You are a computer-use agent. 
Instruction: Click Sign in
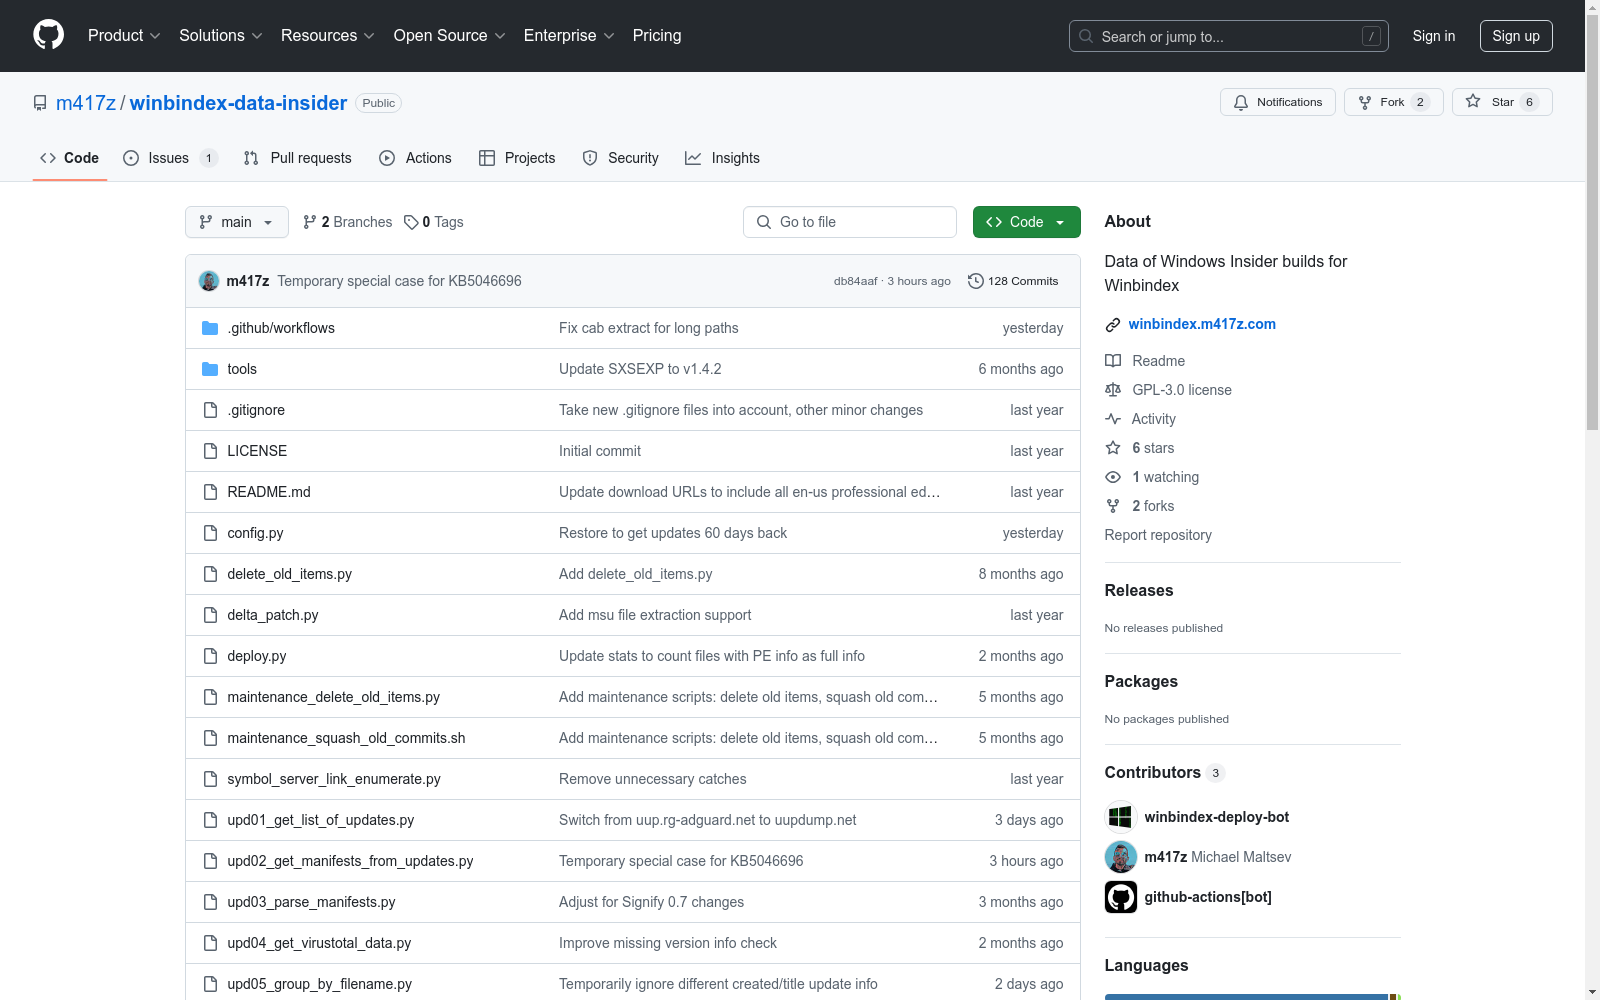(x=1434, y=36)
